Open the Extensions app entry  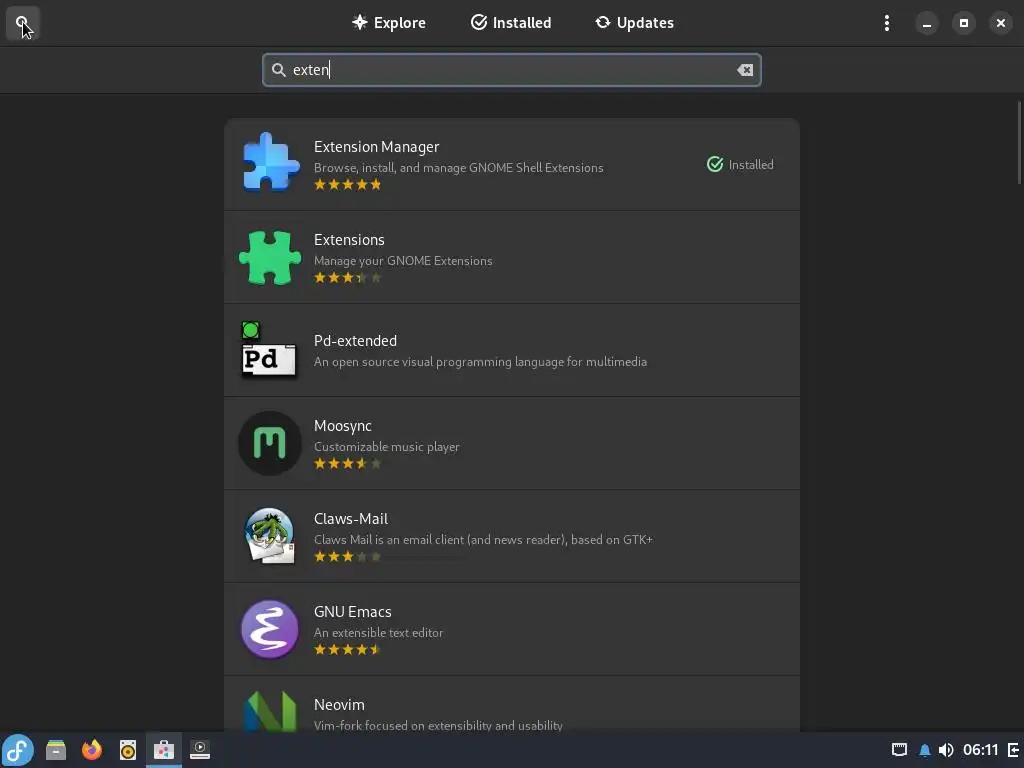tap(511, 257)
